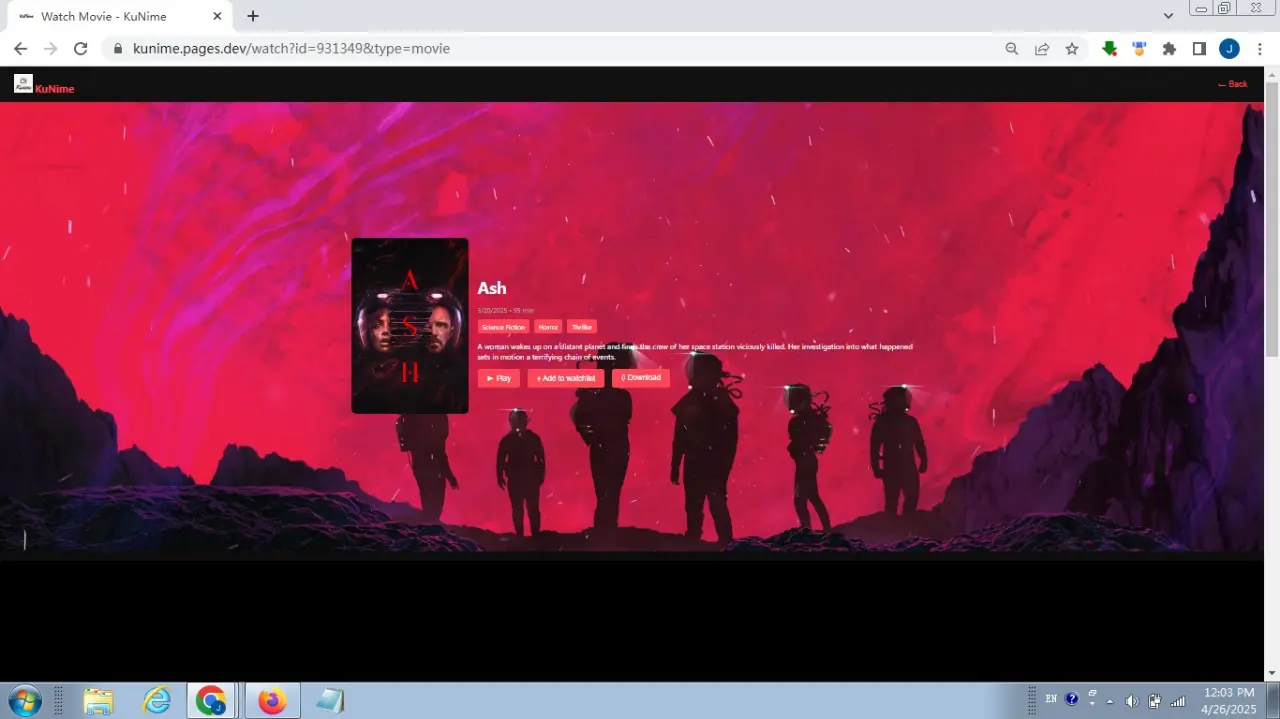Launch Internet Explorer from taskbar
The image size is (1280, 719).
coord(156,700)
